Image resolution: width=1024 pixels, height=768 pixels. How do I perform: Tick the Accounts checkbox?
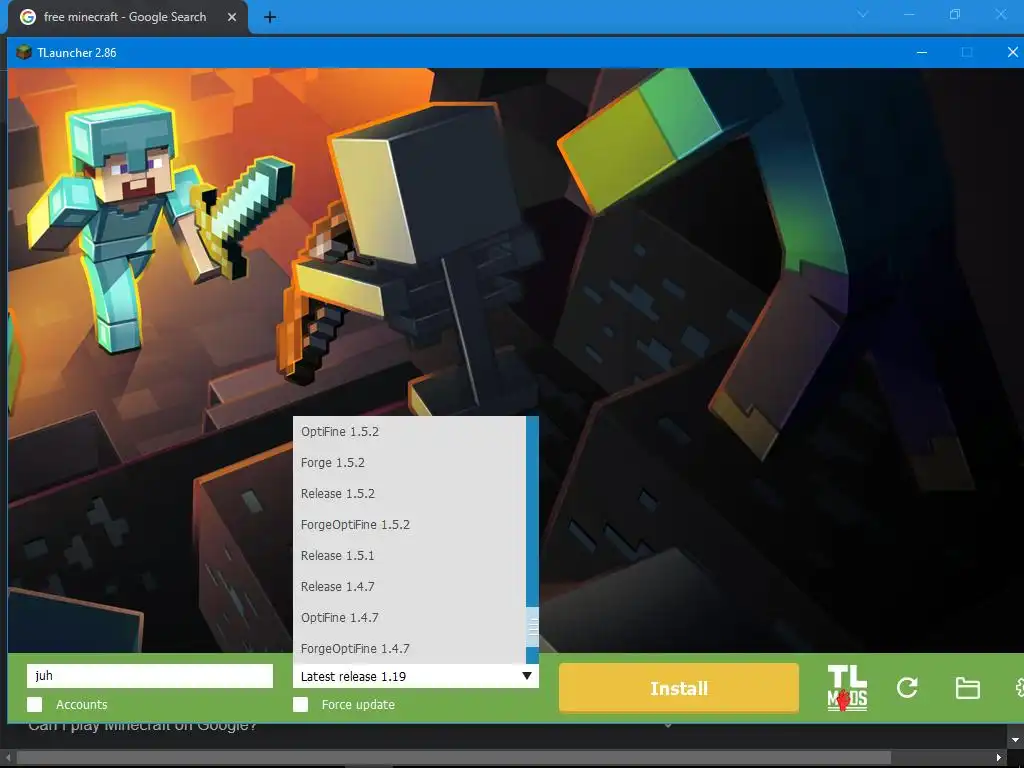[35, 704]
